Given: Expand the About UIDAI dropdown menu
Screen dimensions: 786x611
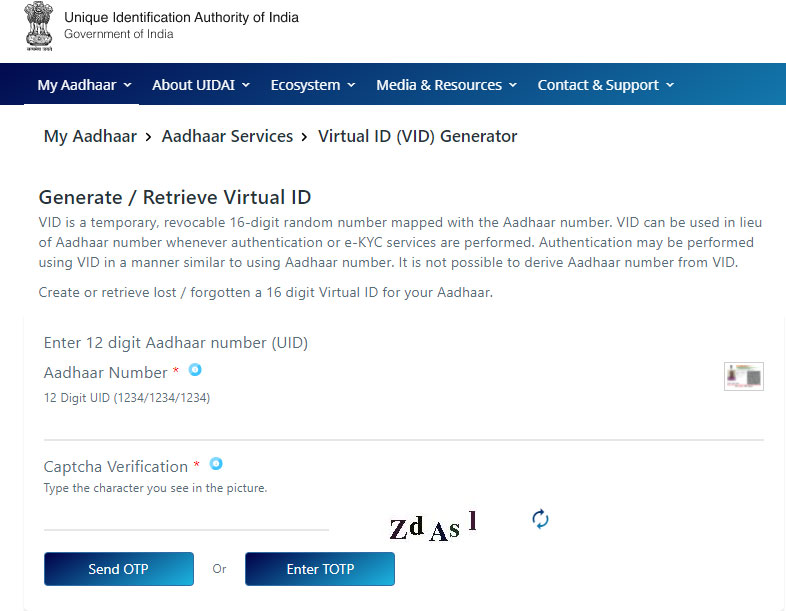Looking at the screenshot, I should click(201, 85).
